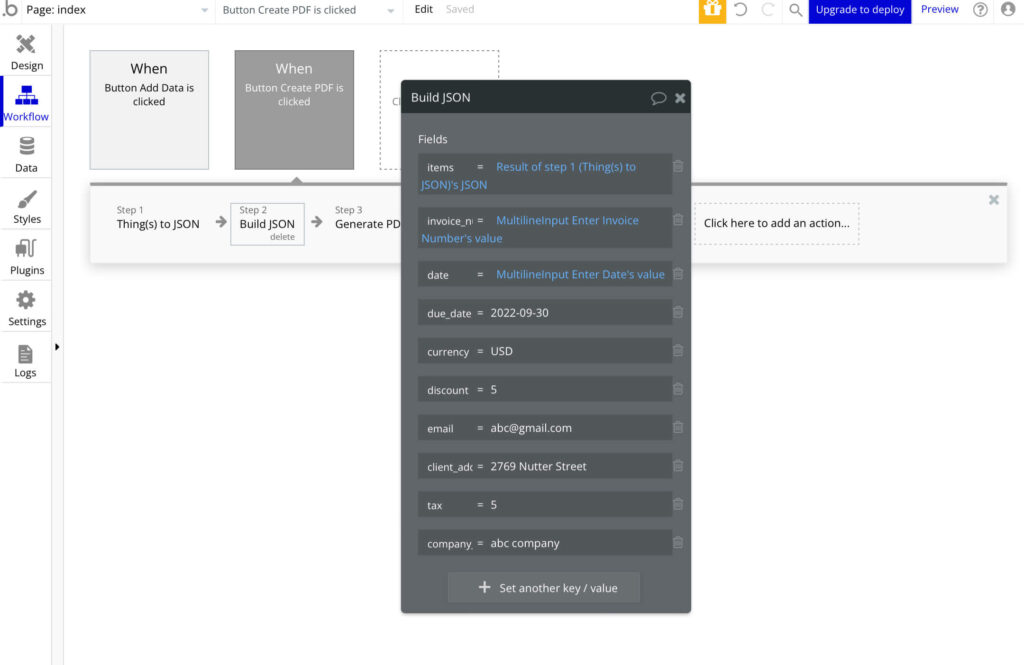This screenshot has width=1024, height=665.
Task: Click the gift box icon
Action: point(712,10)
